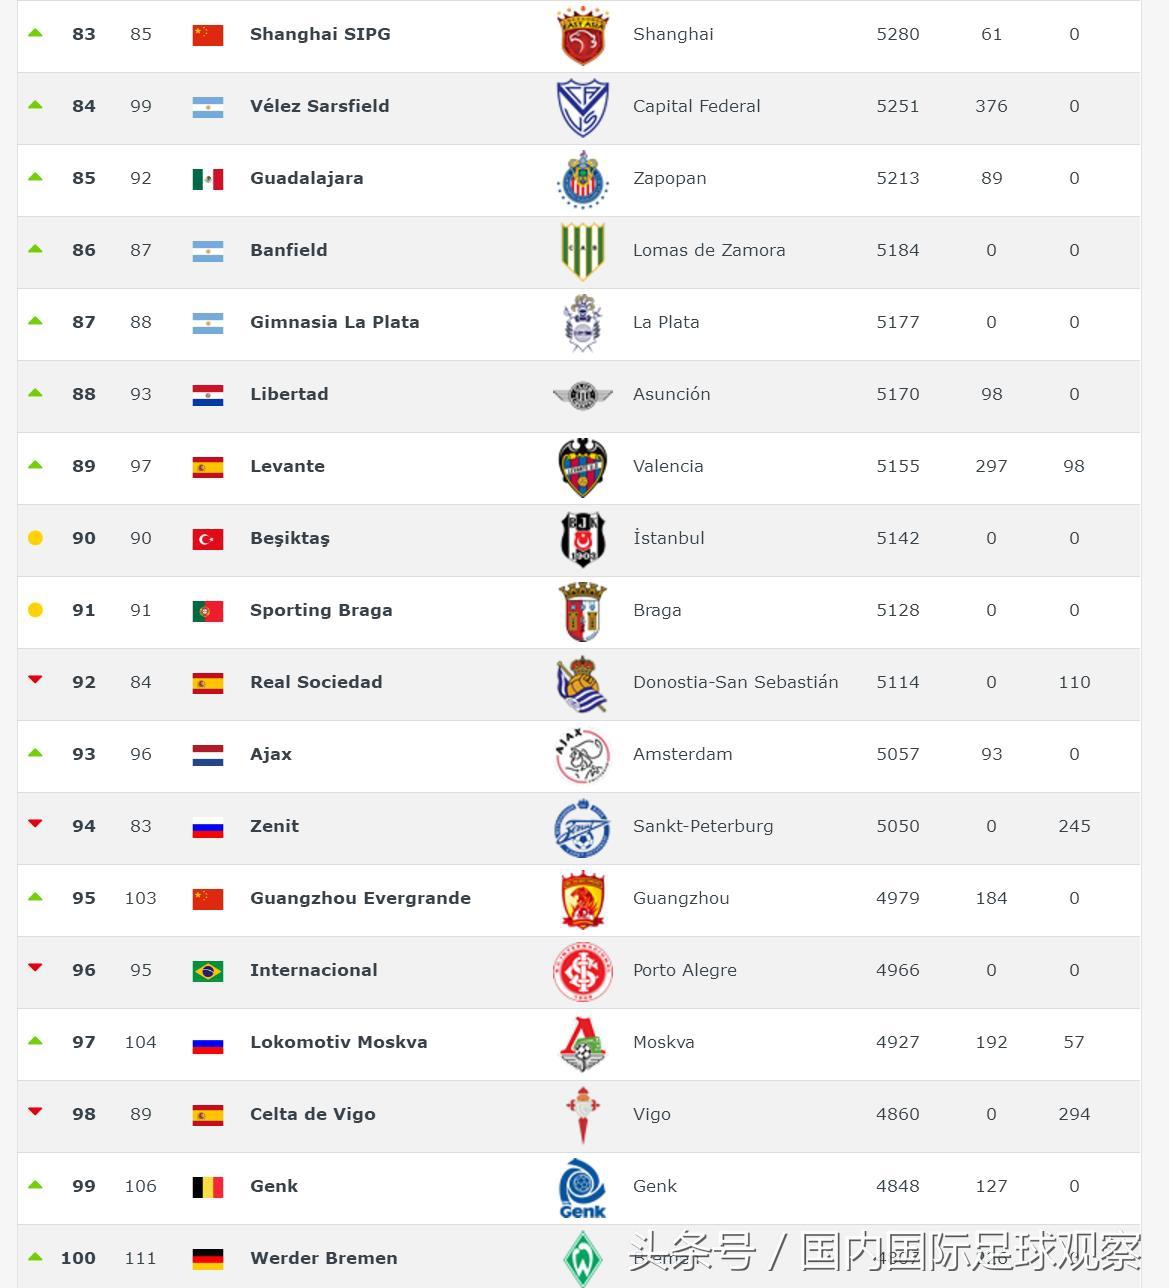Click the green up arrow for Levante

click(x=35, y=465)
